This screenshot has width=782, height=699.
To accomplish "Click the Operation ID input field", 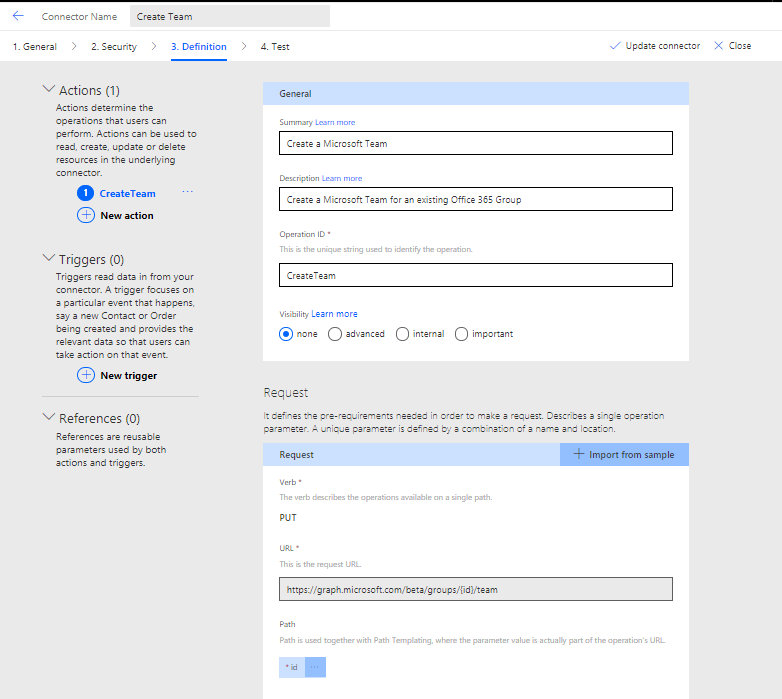I will click(x=476, y=275).
